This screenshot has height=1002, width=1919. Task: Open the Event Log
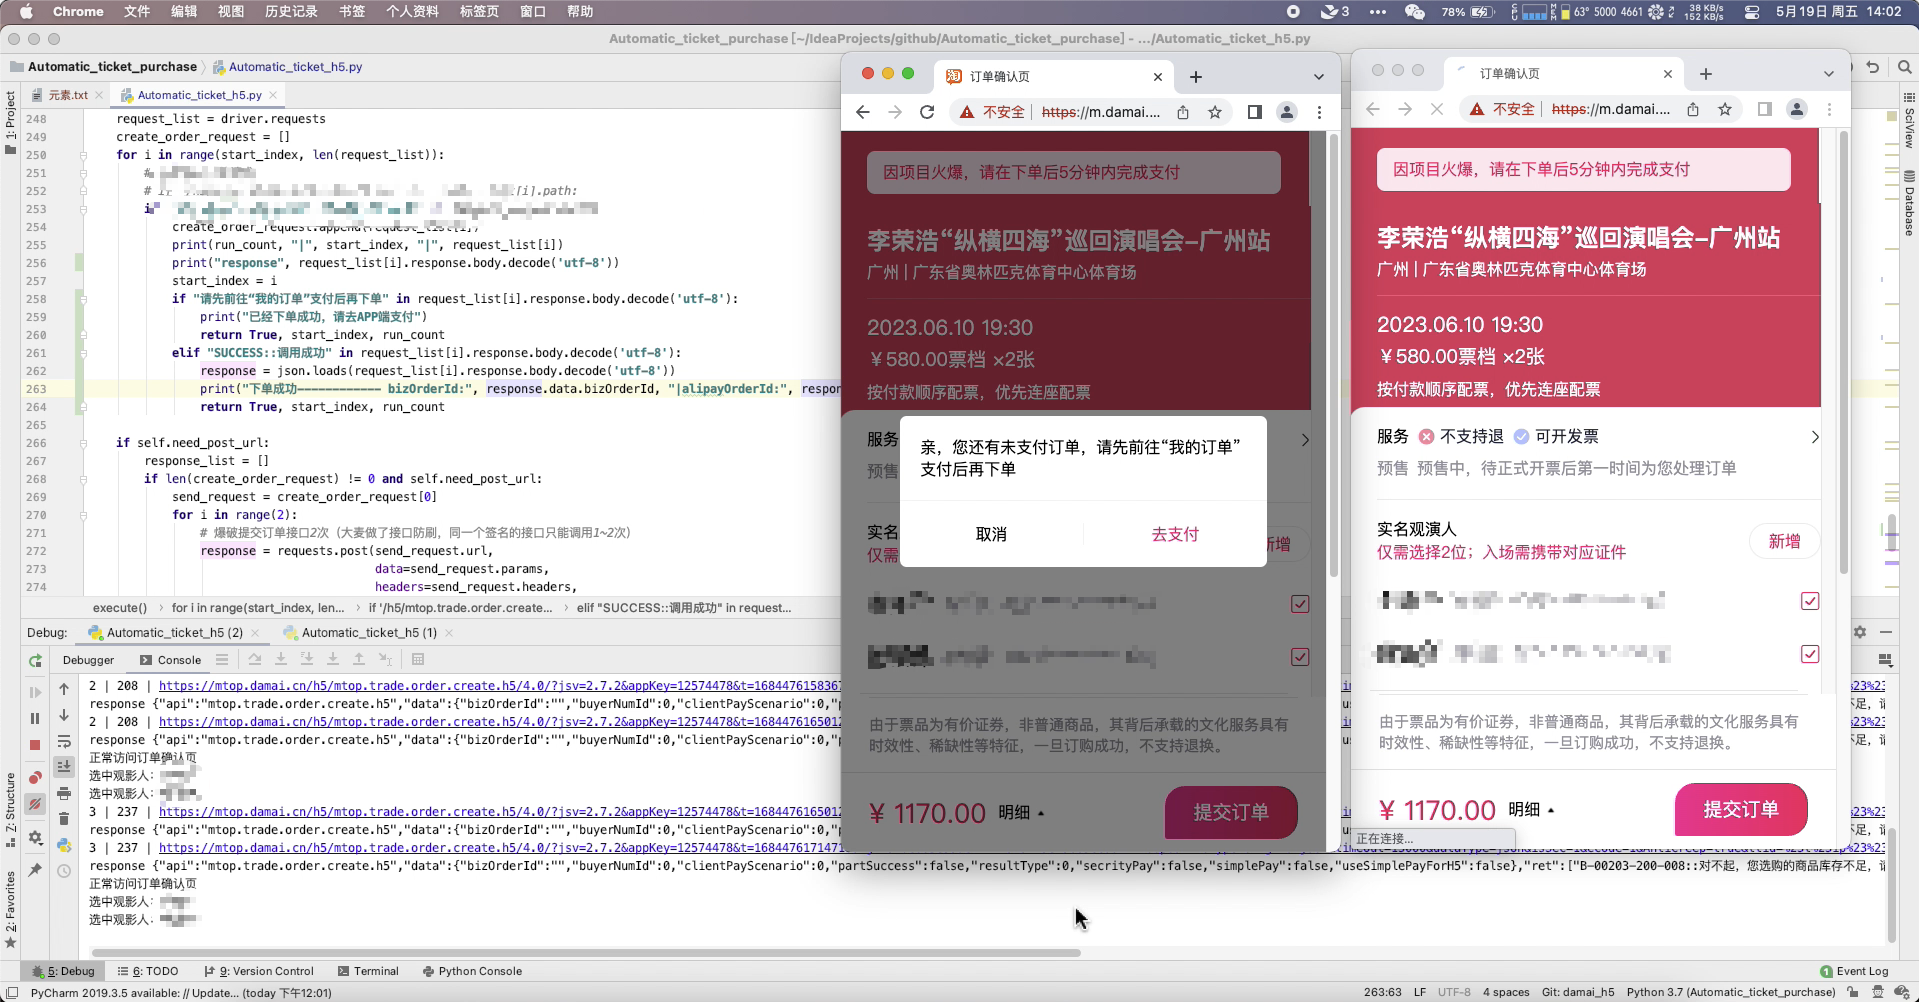point(1854,971)
